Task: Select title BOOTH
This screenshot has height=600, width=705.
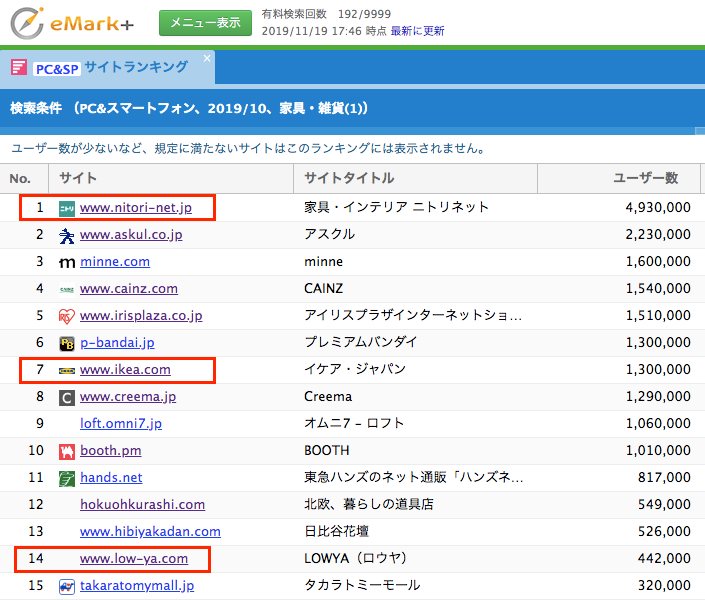Action: pos(327,450)
